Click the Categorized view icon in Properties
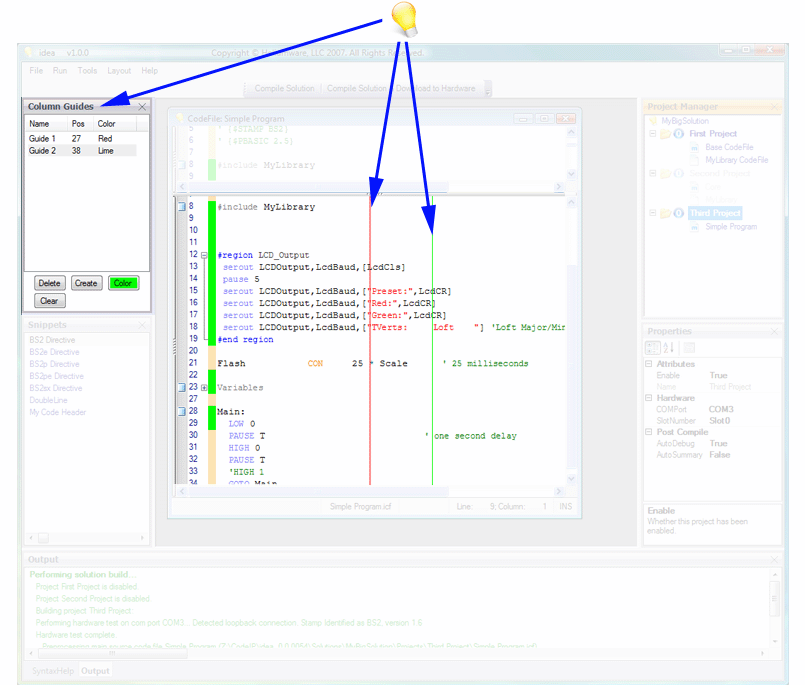Image resolution: width=805 pixels, height=685 pixels. click(653, 347)
